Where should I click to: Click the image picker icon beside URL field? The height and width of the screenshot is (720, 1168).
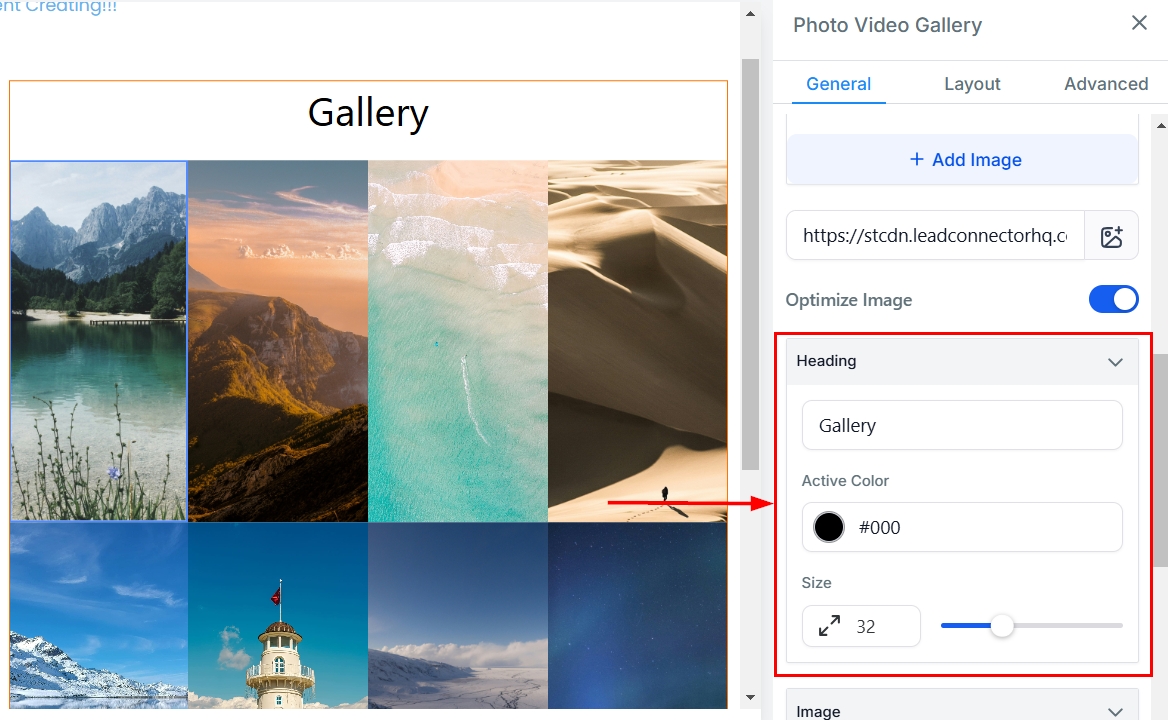coord(1111,236)
